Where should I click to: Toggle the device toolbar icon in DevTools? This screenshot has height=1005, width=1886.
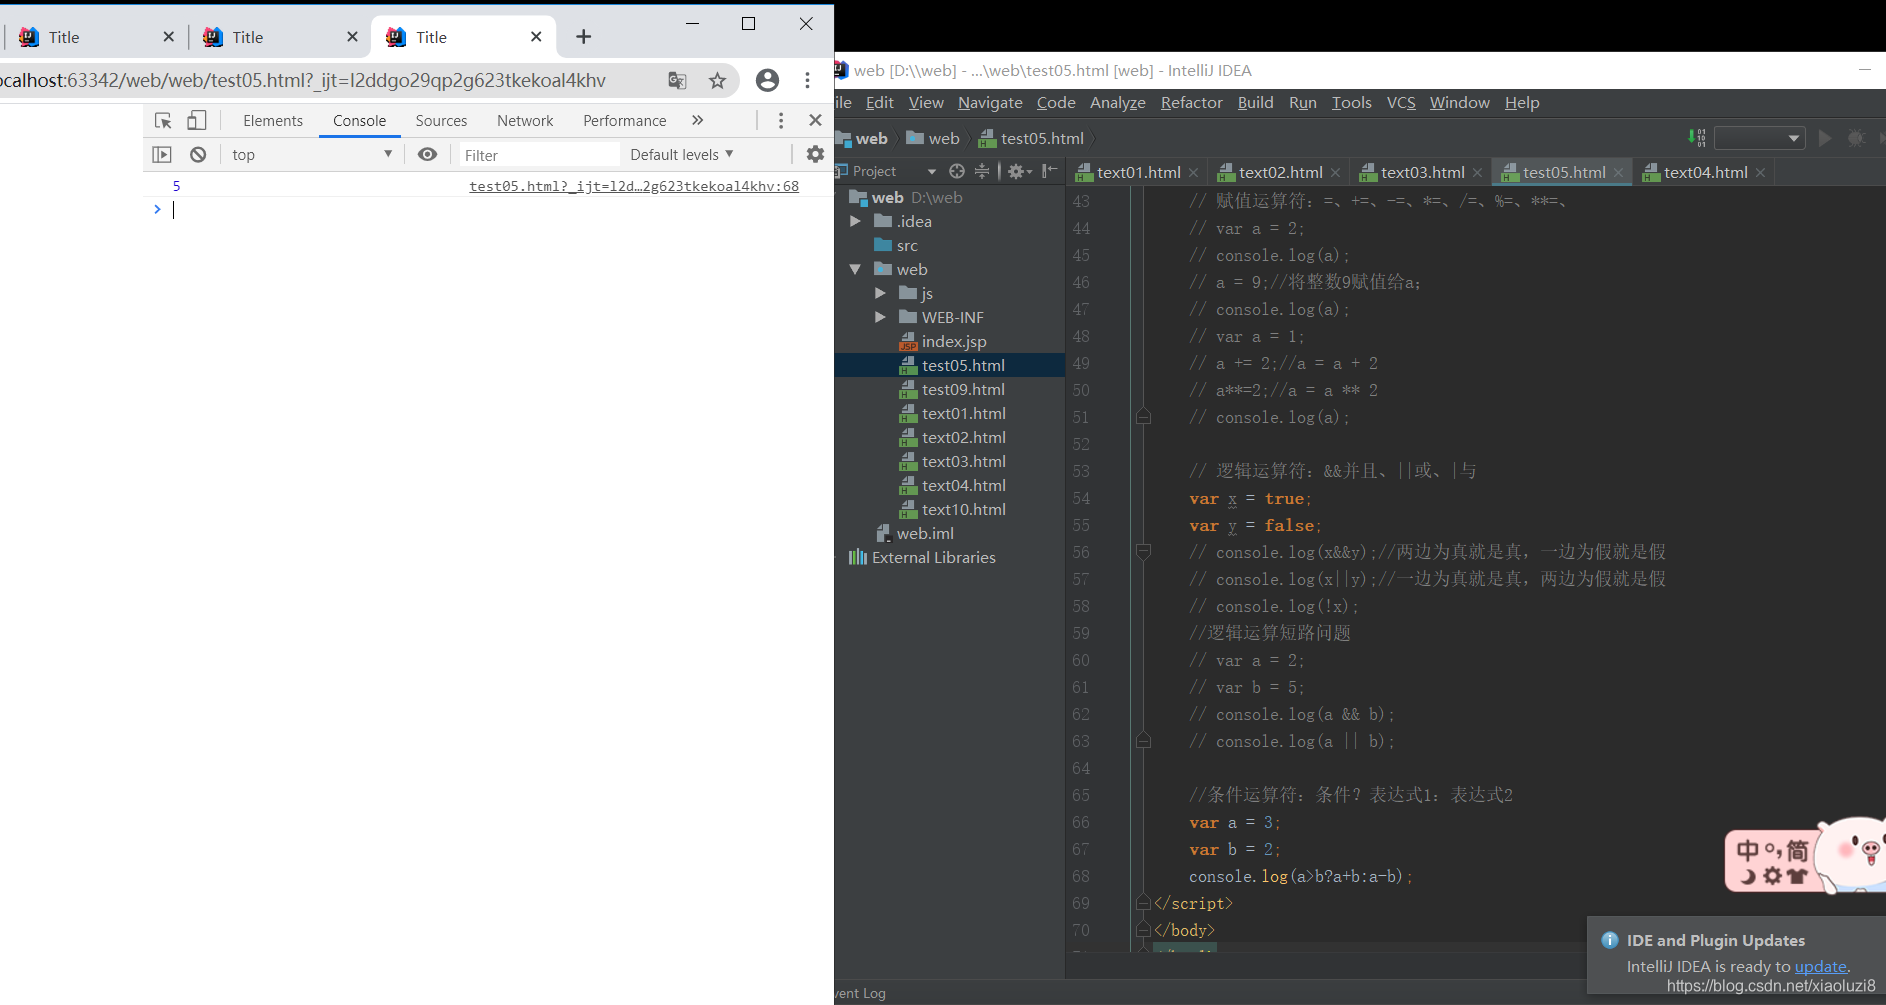(x=197, y=120)
